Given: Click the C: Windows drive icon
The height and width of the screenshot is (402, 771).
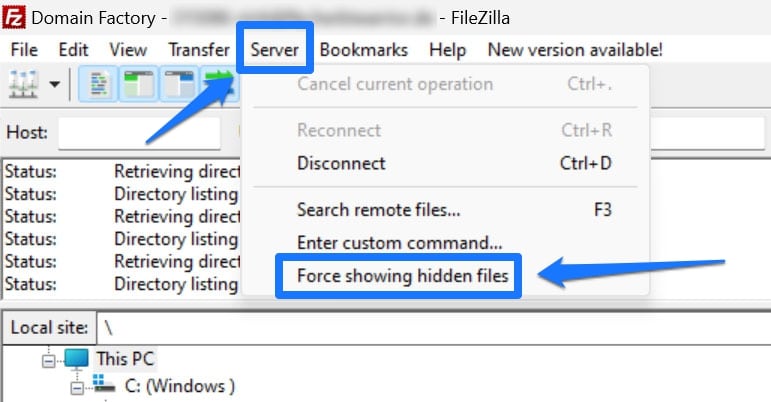Looking at the screenshot, I should tap(103, 385).
